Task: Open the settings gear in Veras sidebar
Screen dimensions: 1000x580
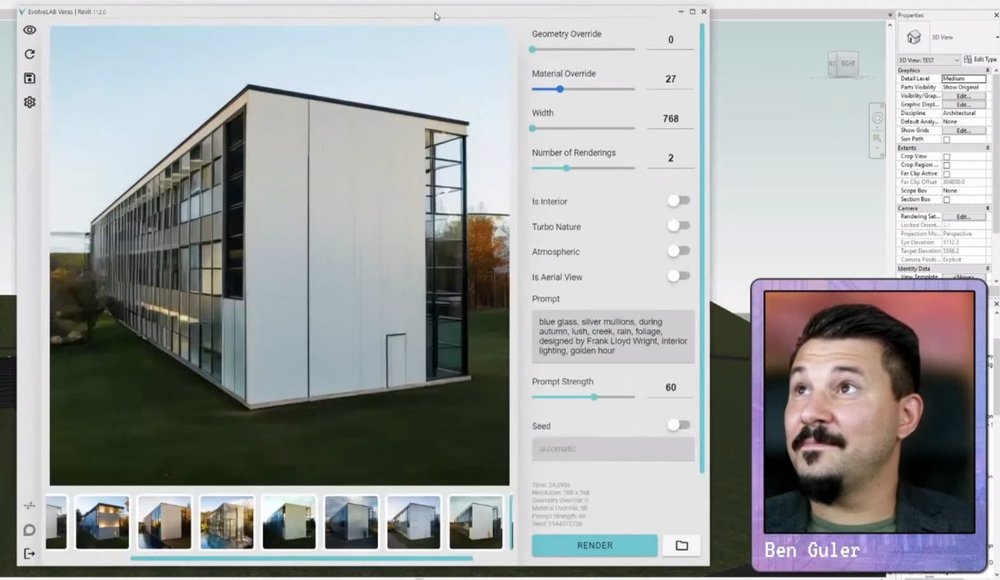Action: (x=29, y=102)
